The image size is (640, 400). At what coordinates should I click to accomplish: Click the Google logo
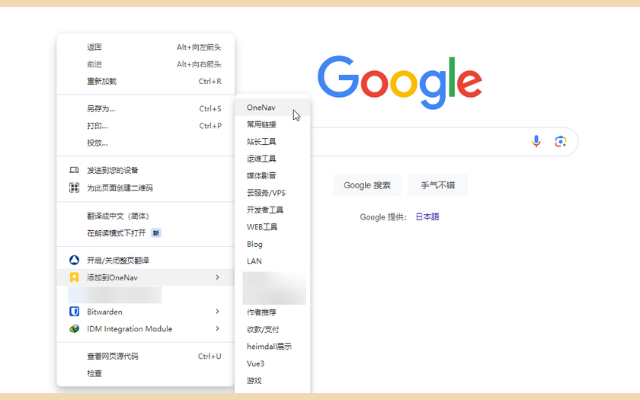400,82
